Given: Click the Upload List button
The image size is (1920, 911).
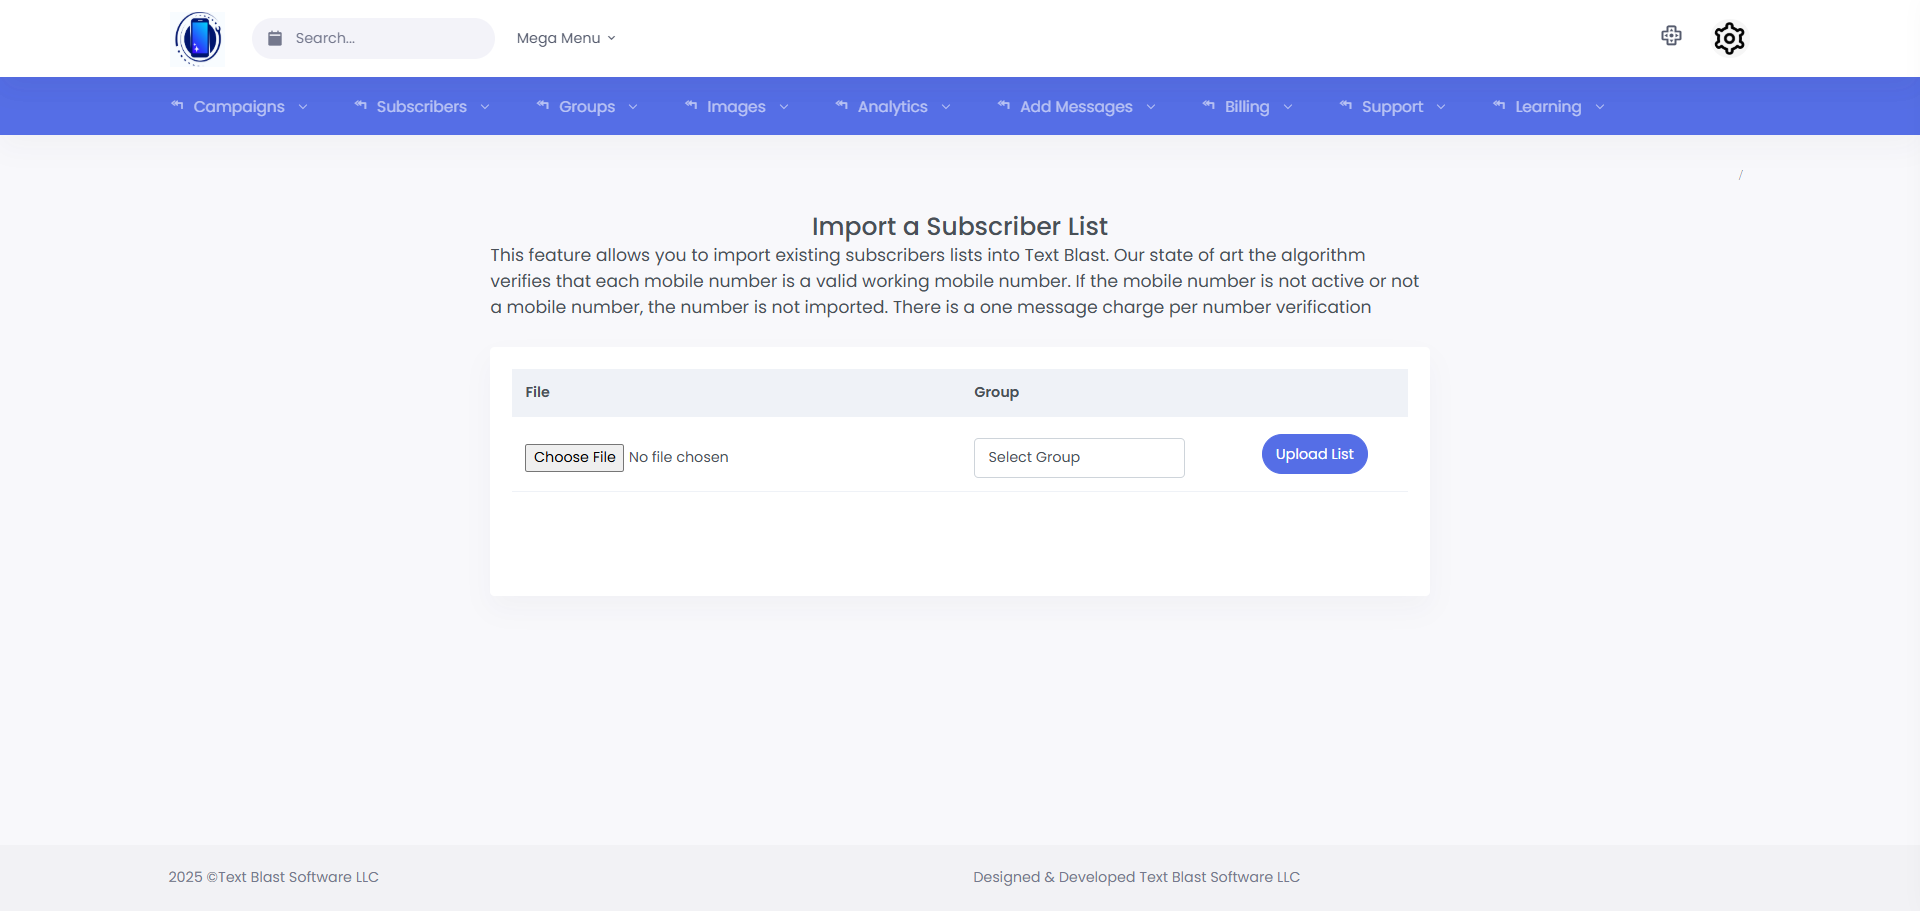Looking at the screenshot, I should 1314,454.
